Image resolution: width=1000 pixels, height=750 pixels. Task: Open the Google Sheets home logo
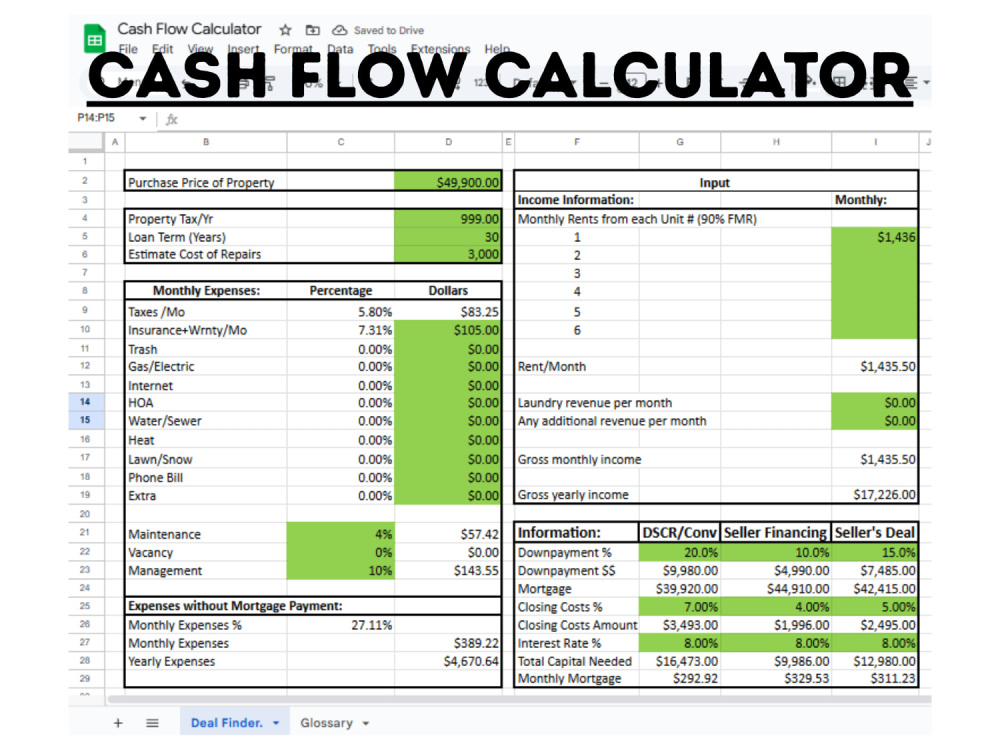(95, 38)
